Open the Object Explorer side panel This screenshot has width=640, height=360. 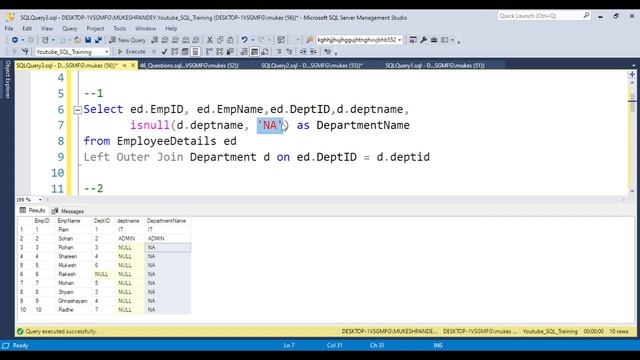(7, 80)
